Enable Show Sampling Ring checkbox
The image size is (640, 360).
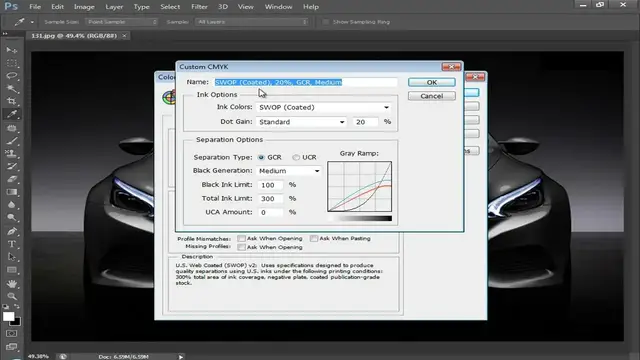[x=325, y=22]
